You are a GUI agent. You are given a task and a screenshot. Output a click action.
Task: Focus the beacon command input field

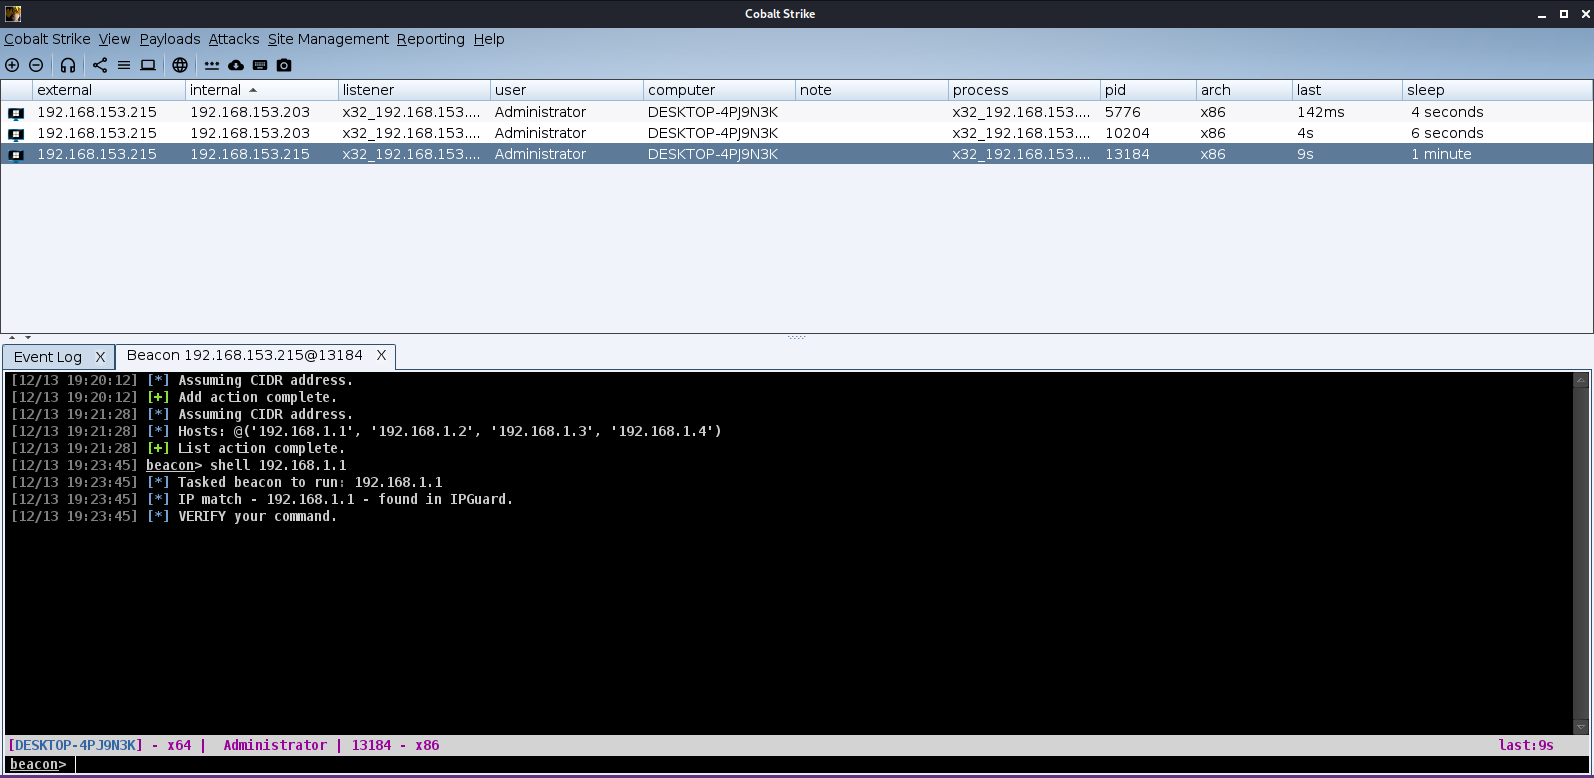point(830,765)
